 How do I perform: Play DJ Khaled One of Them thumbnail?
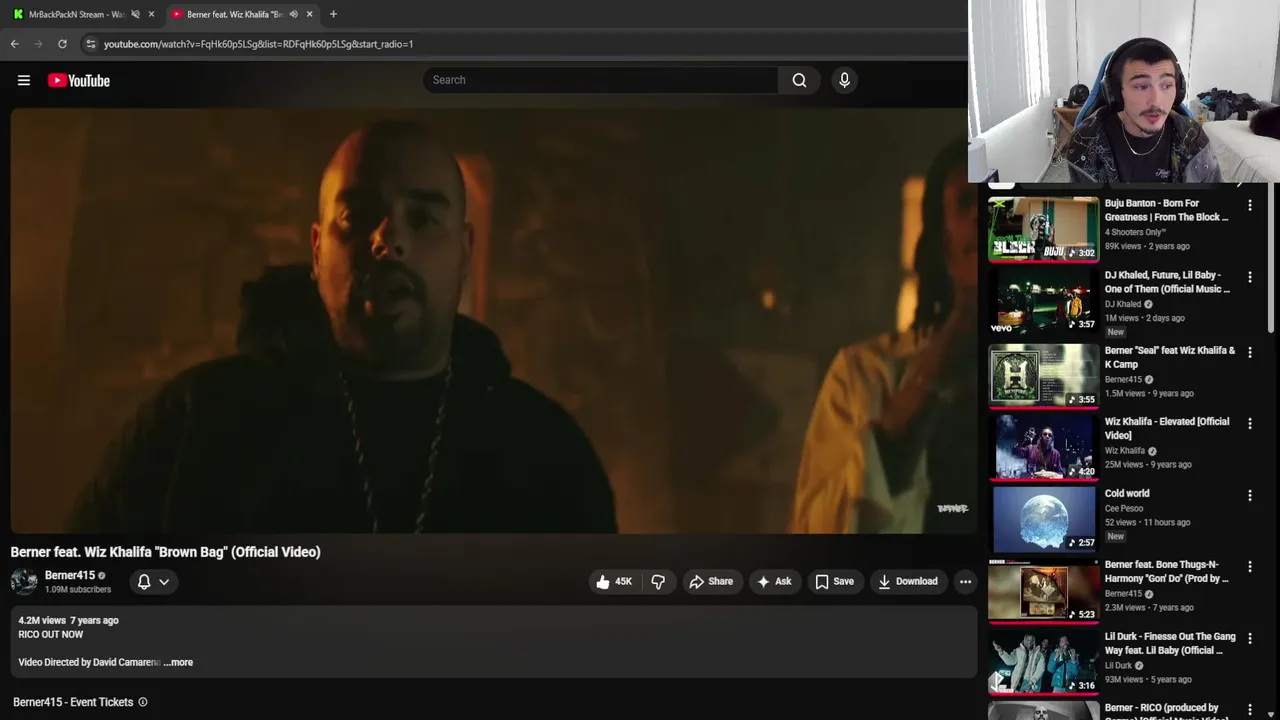click(x=1043, y=302)
